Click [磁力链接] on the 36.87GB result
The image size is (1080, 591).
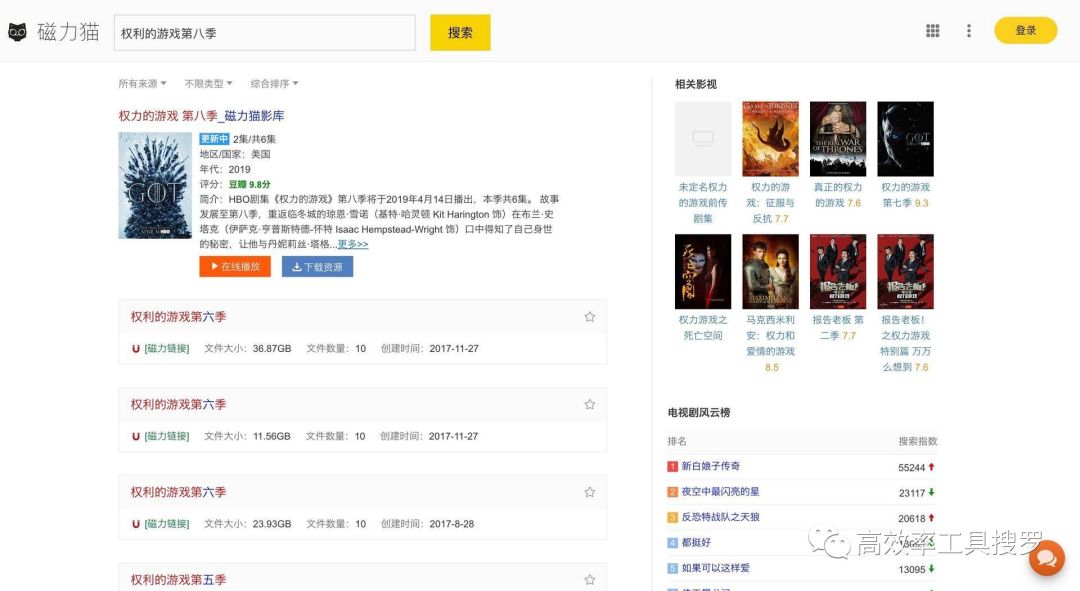(x=167, y=349)
